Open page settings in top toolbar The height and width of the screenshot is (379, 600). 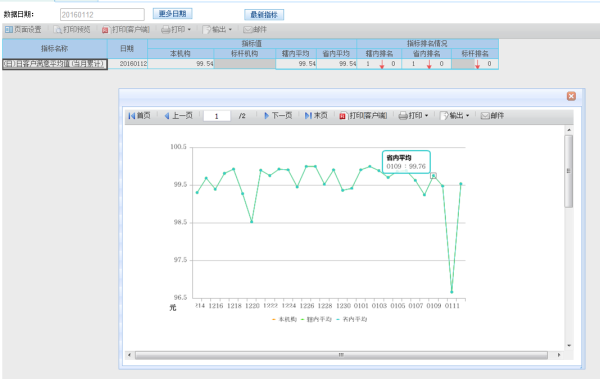click(x=23, y=29)
